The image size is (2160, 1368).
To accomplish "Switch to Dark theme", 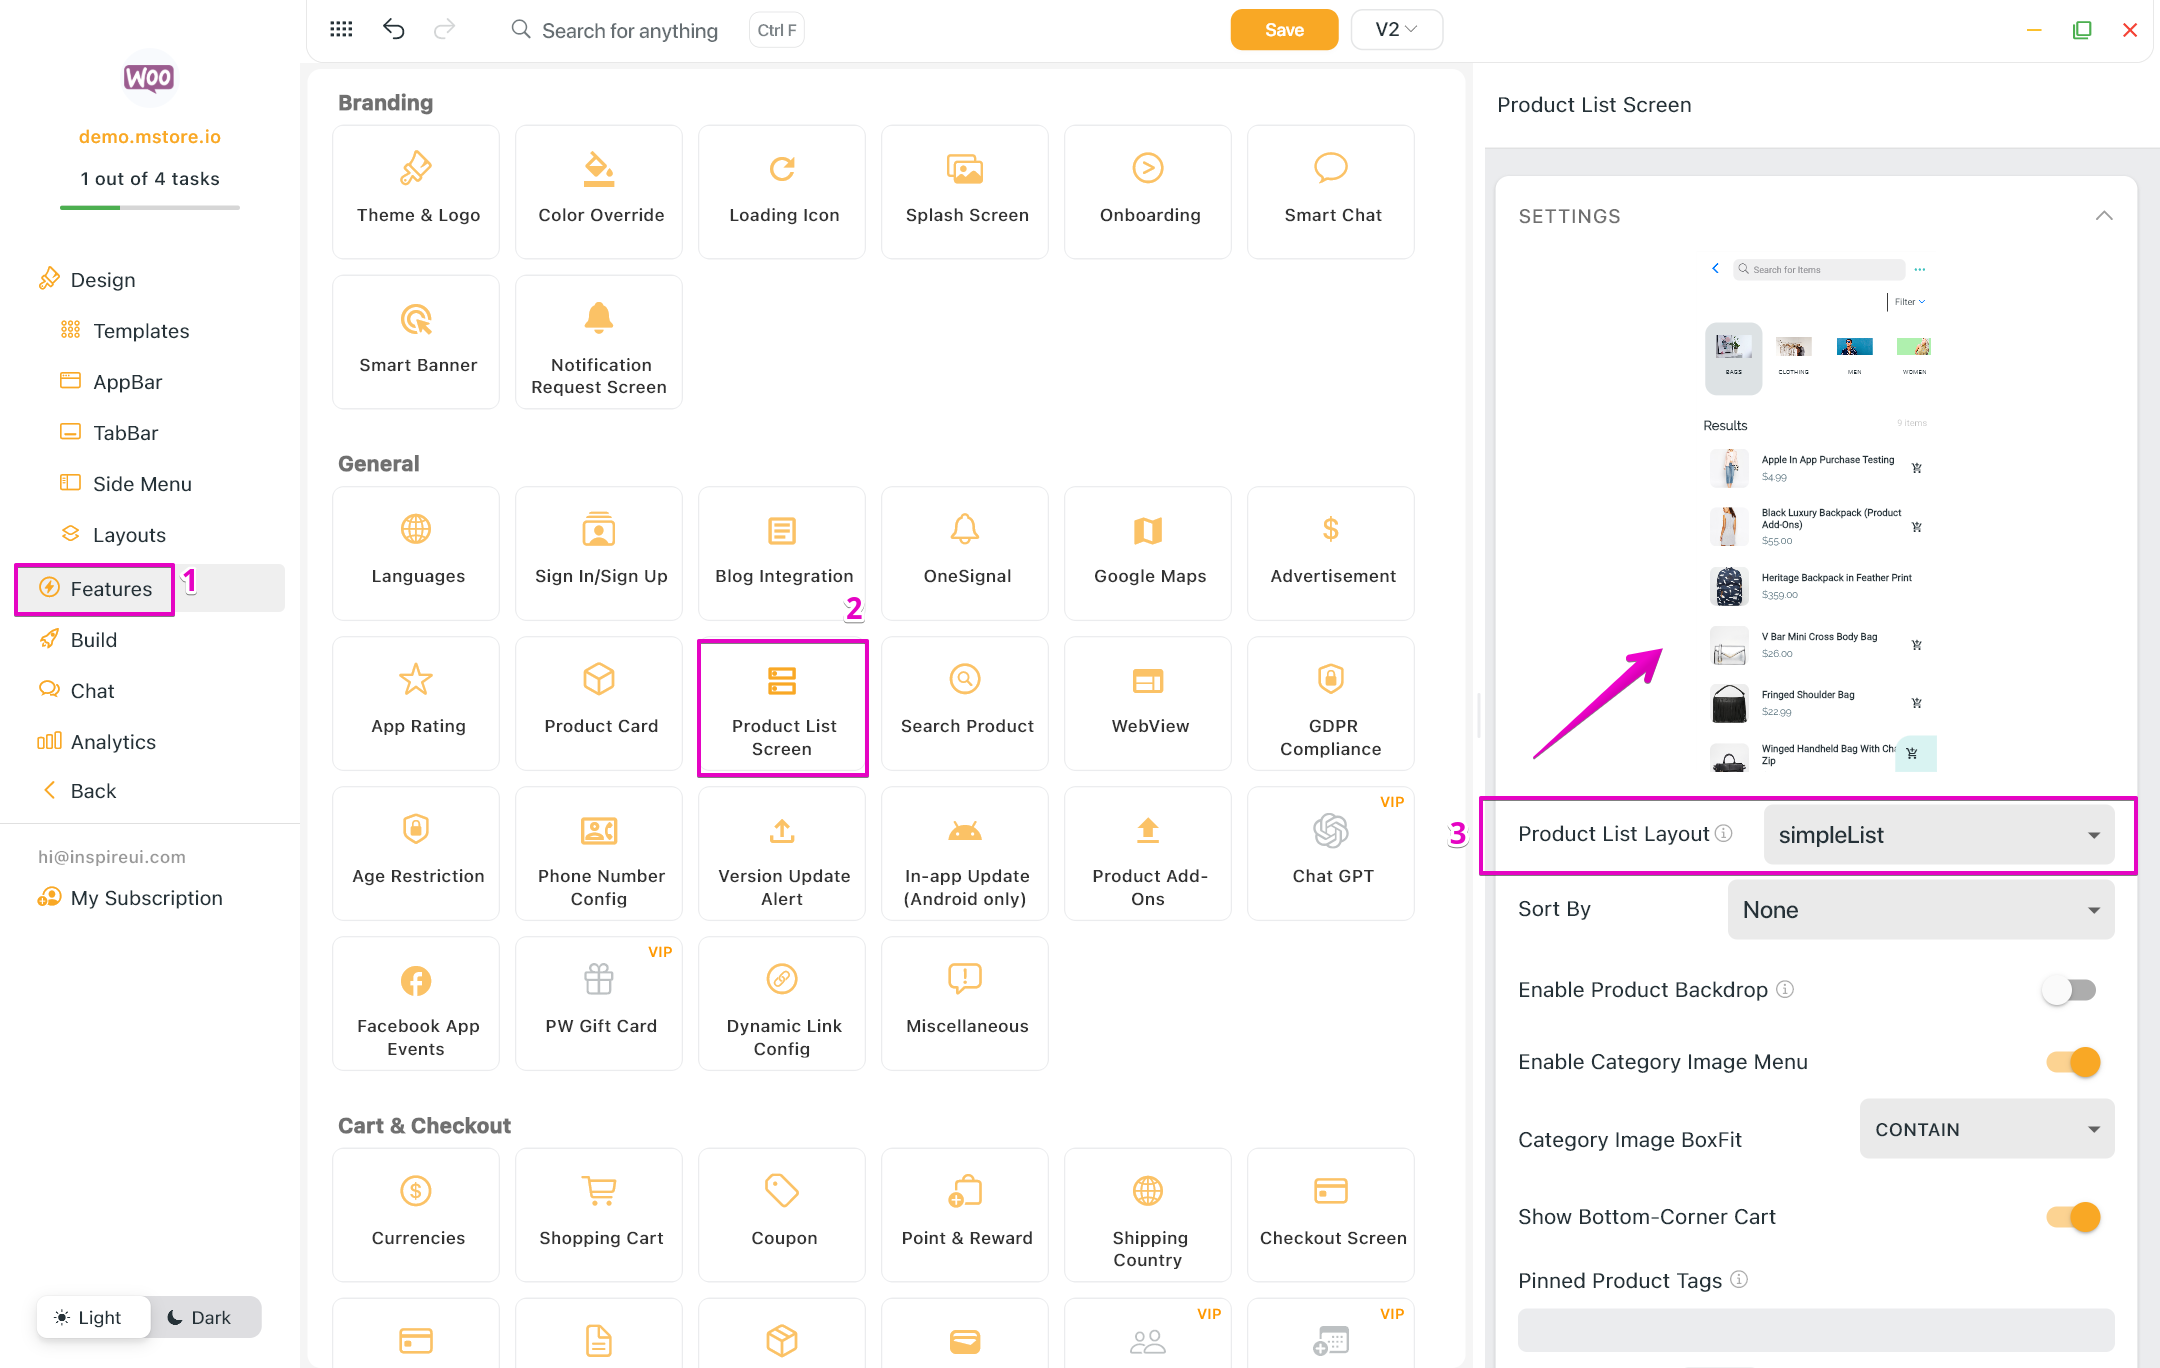I will [200, 1317].
